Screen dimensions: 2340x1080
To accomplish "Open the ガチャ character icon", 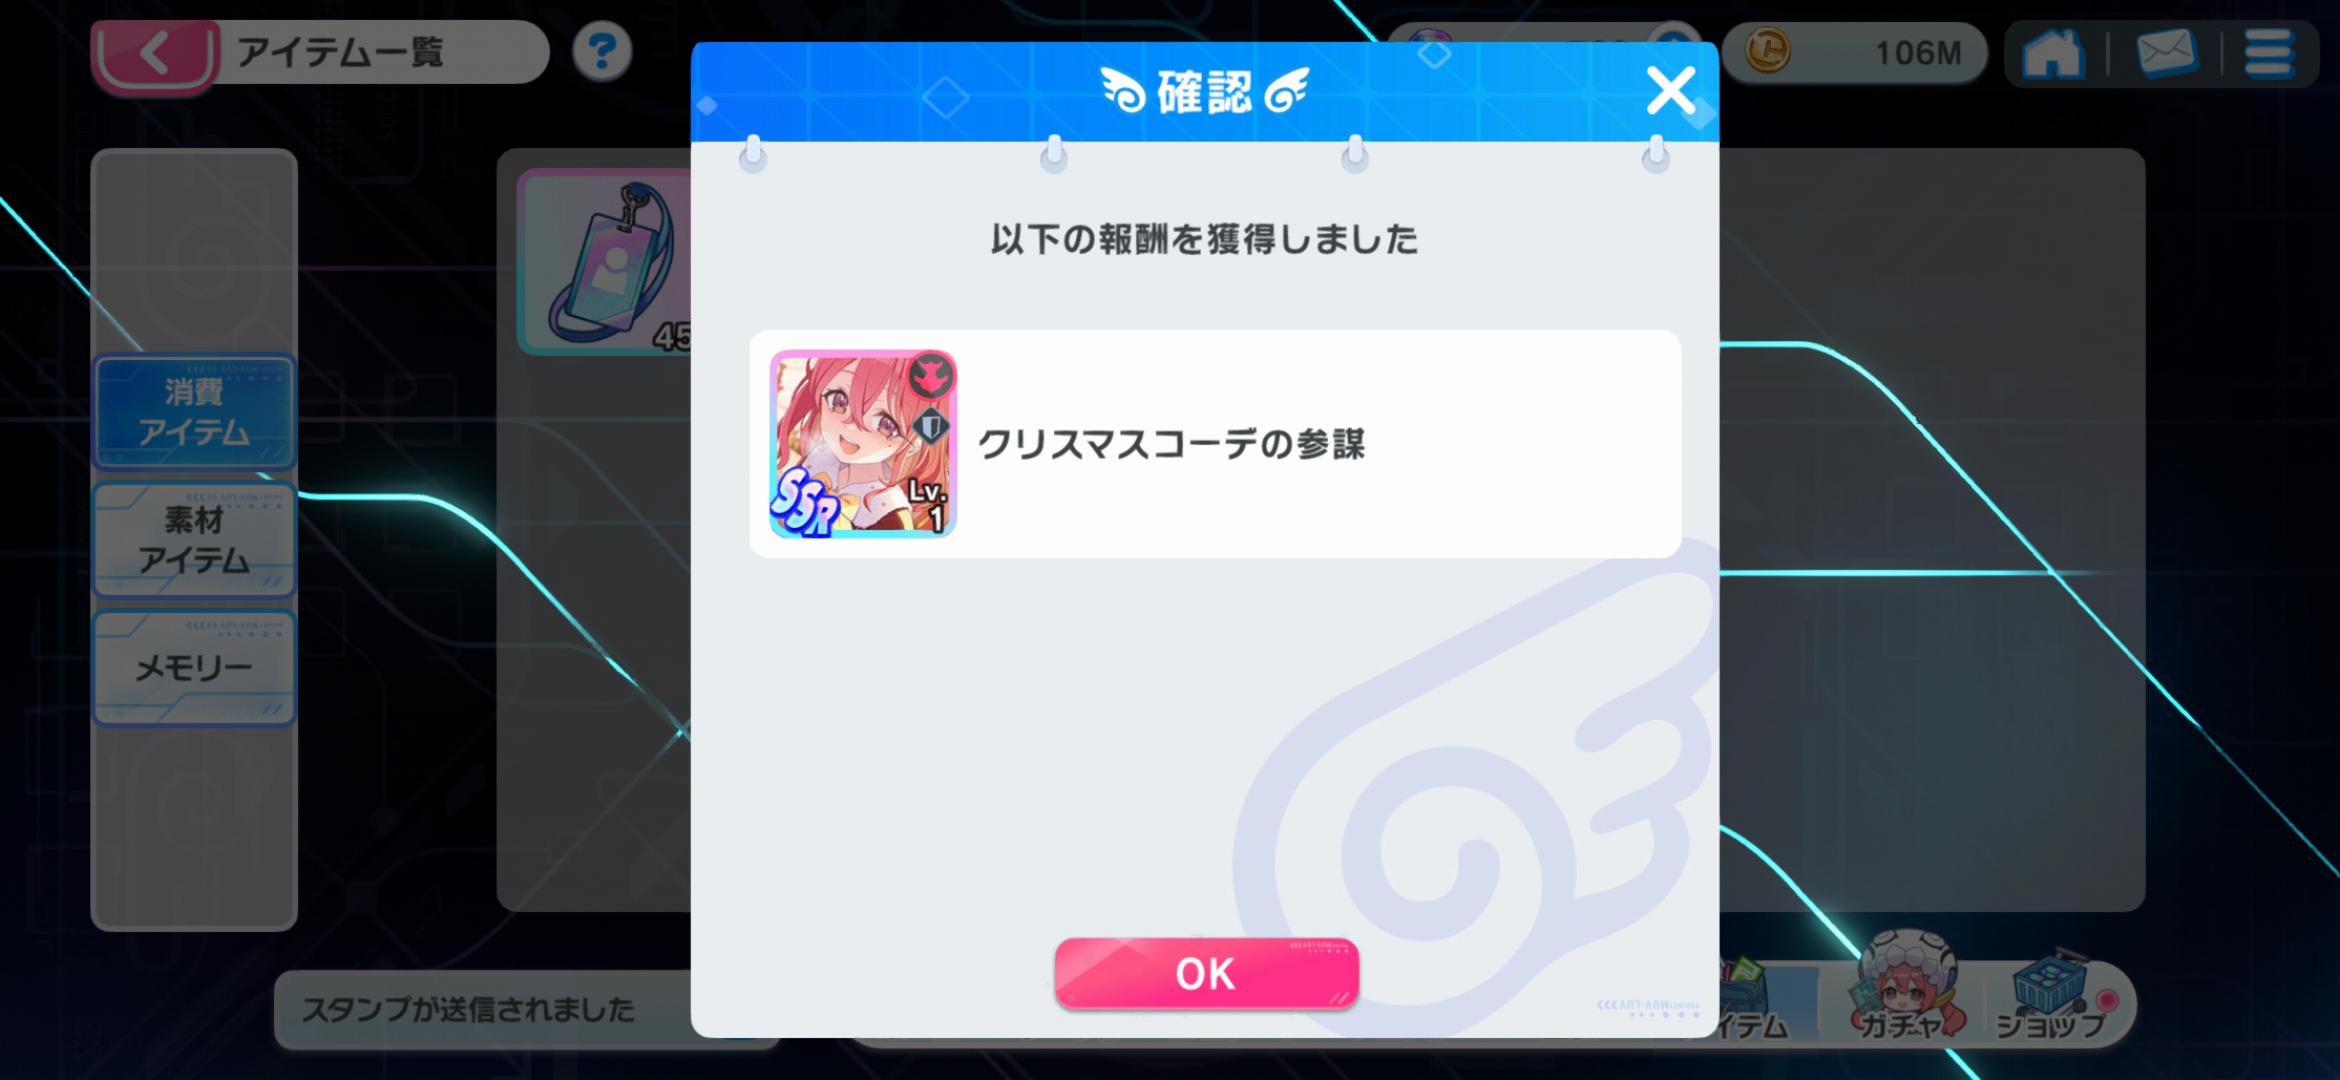I will (1907, 985).
